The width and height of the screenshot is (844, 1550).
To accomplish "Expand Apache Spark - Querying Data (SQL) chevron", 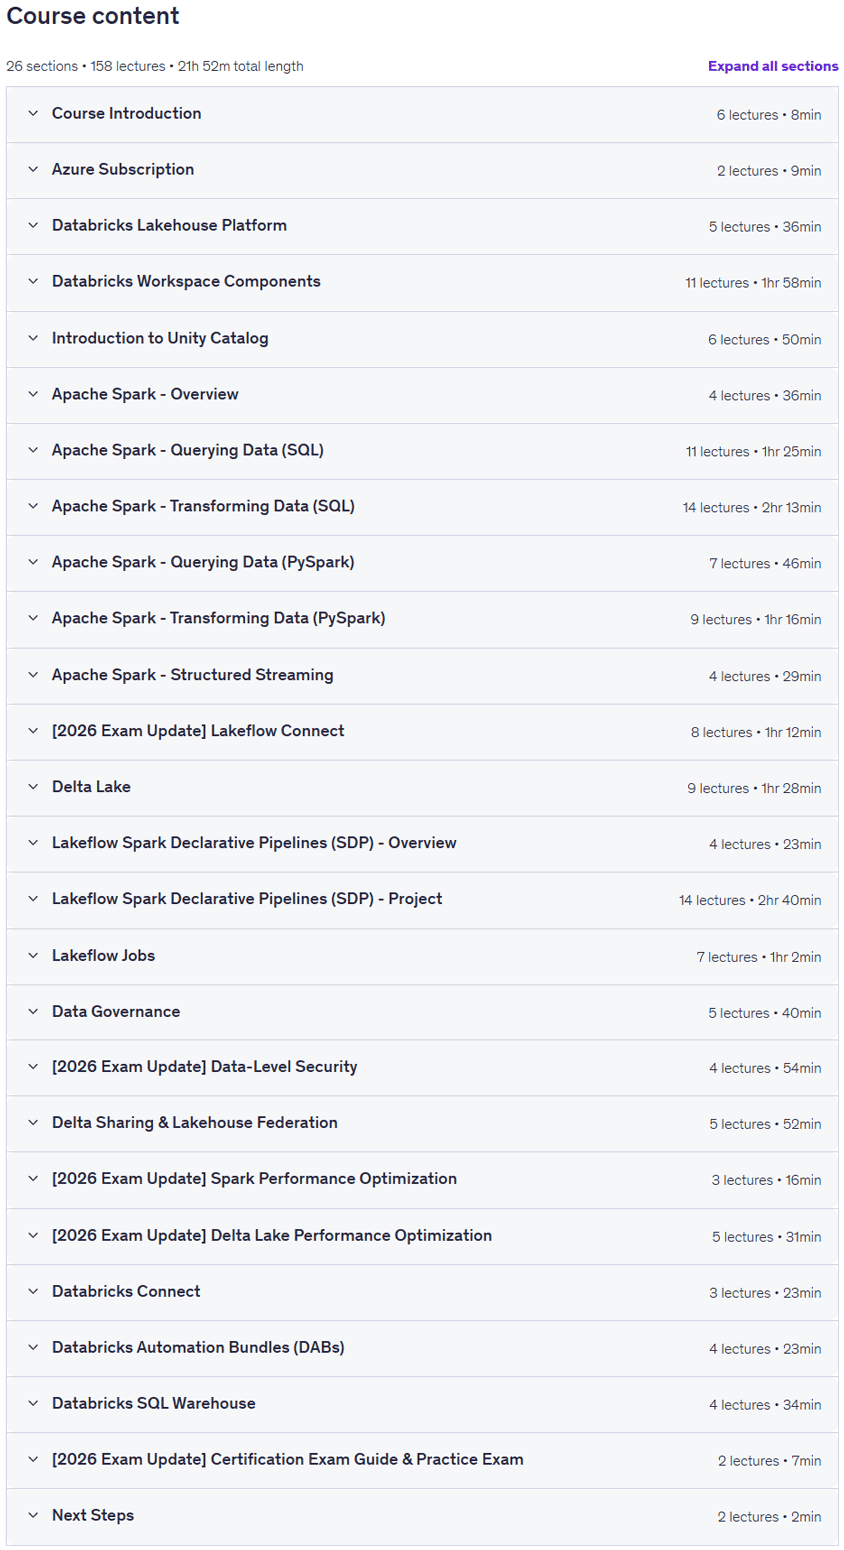I will click(33, 451).
